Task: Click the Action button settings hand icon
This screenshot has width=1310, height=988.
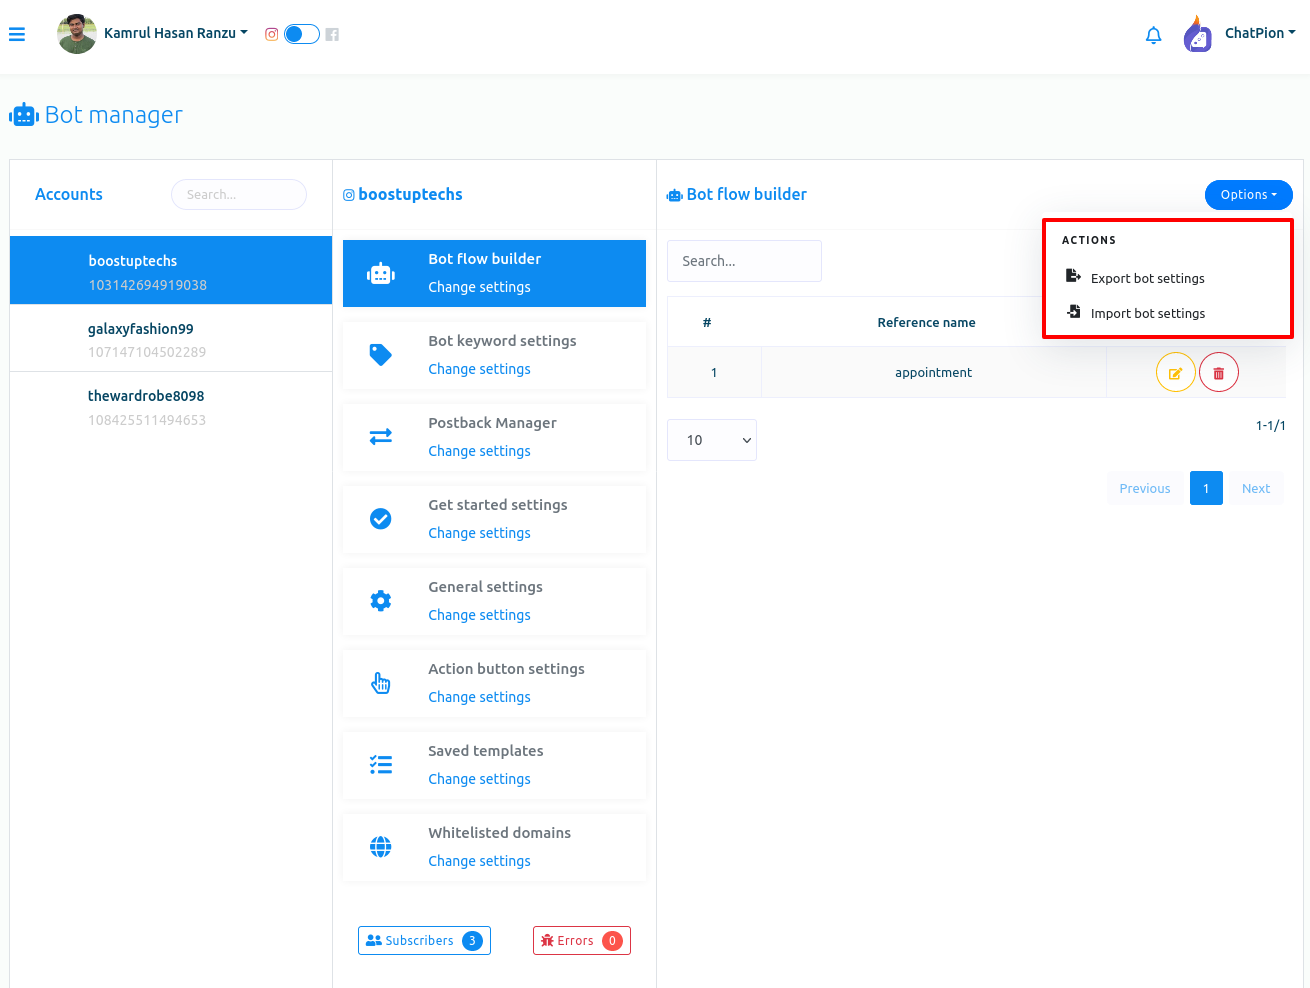Action: (x=381, y=683)
